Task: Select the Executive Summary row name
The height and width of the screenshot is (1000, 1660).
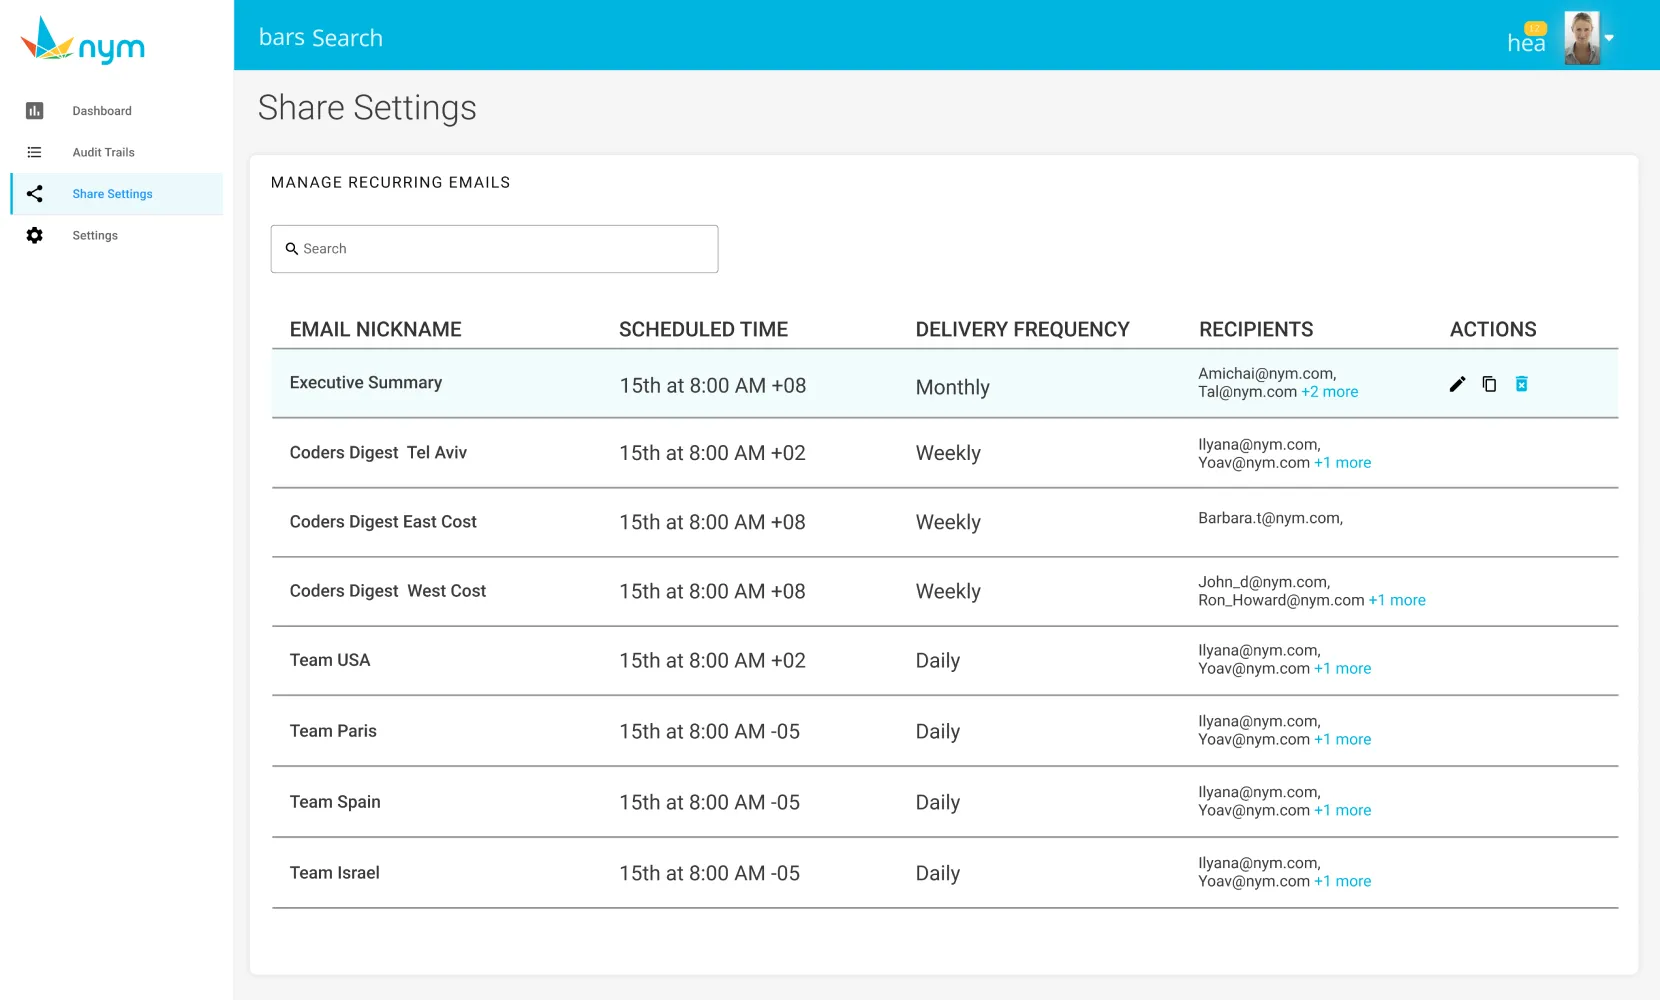Action: pyautogui.click(x=366, y=383)
